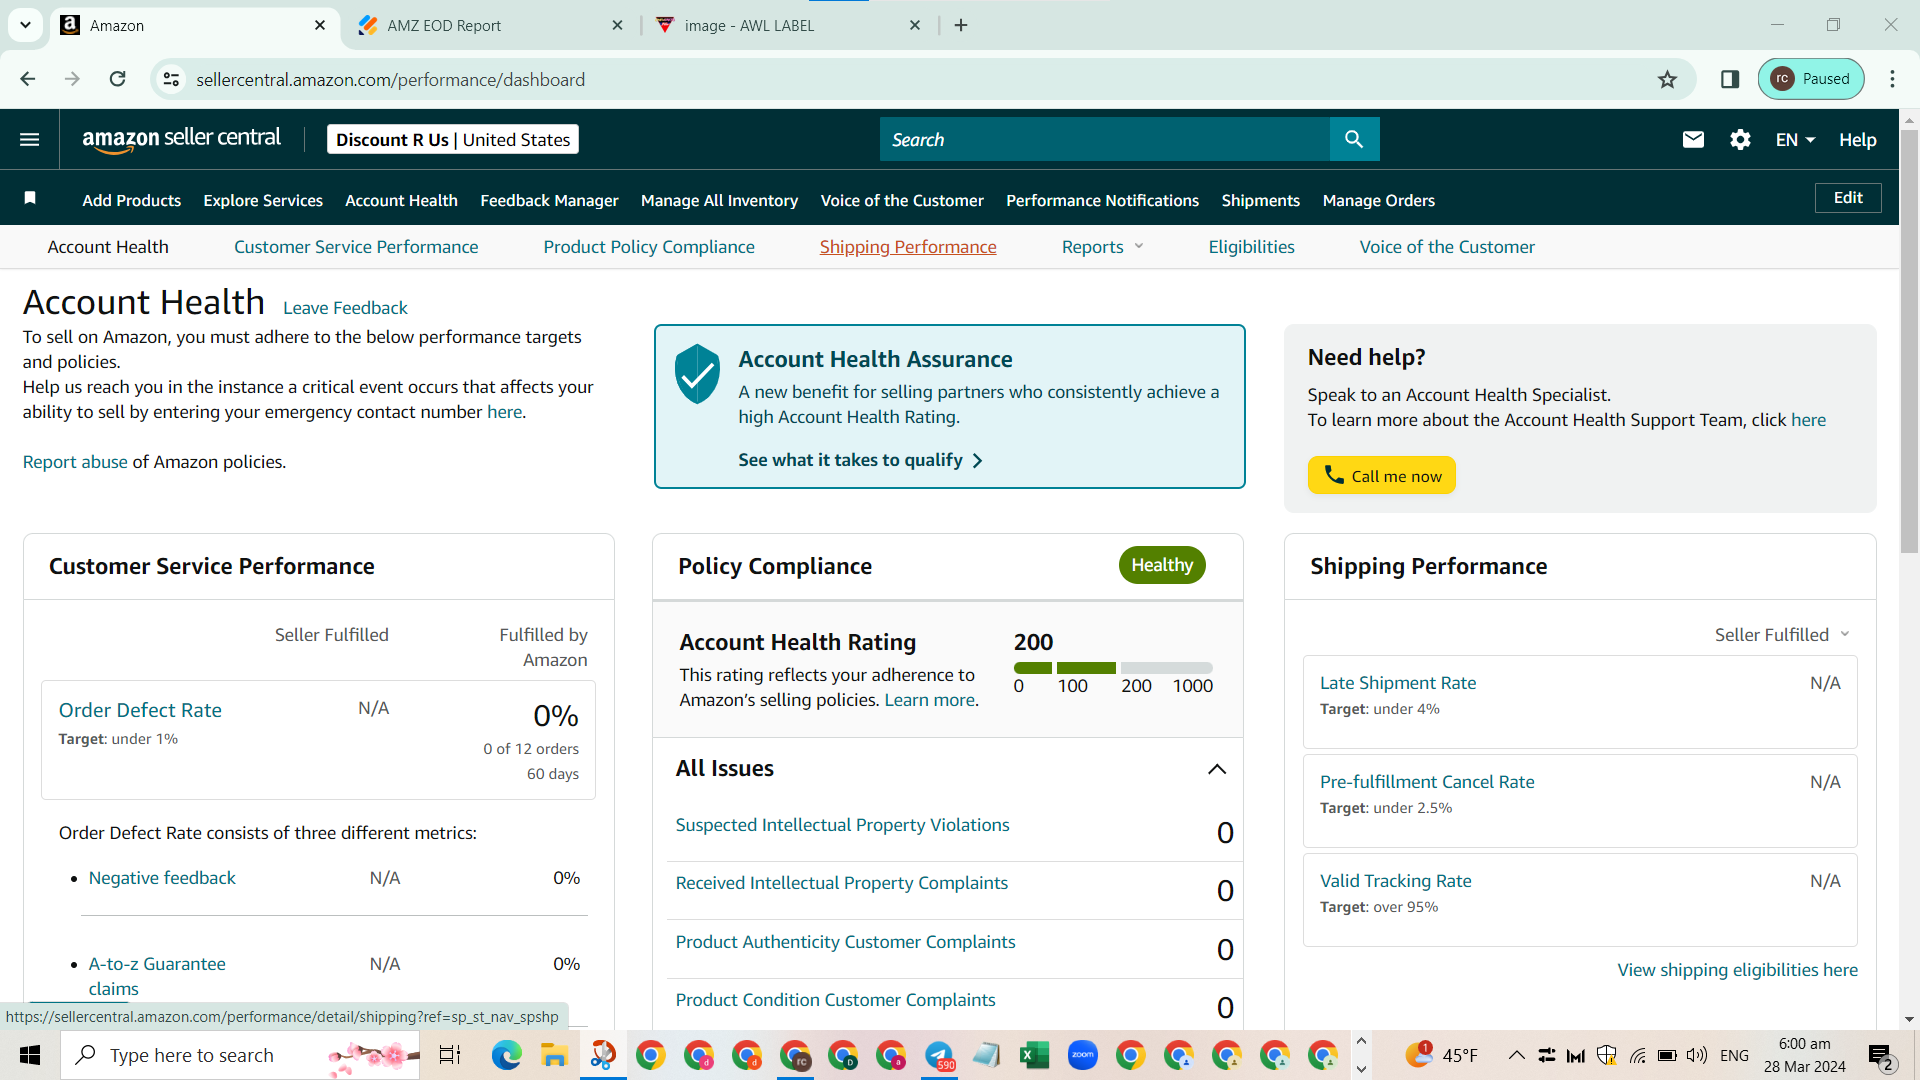Launch Microsoft Edge from the taskbar
Screen dimensions: 1920x1080
506,1055
